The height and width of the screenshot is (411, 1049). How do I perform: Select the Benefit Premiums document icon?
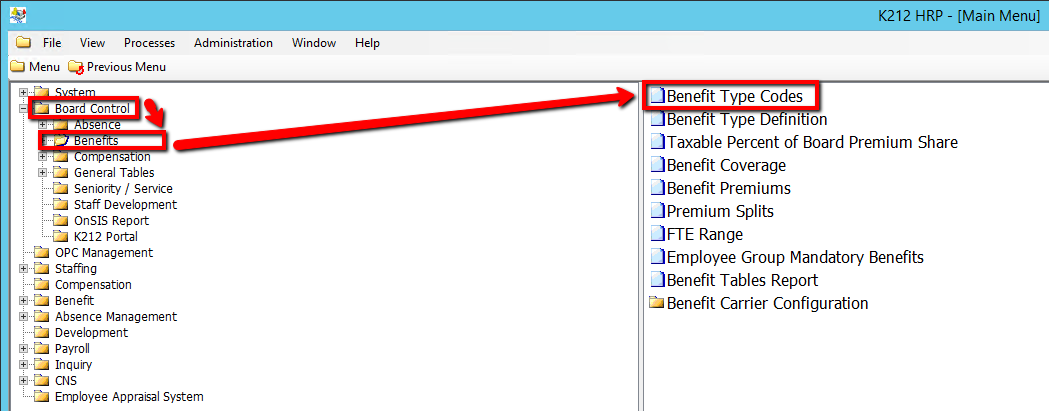pyautogui.click(x=657, y=188)
